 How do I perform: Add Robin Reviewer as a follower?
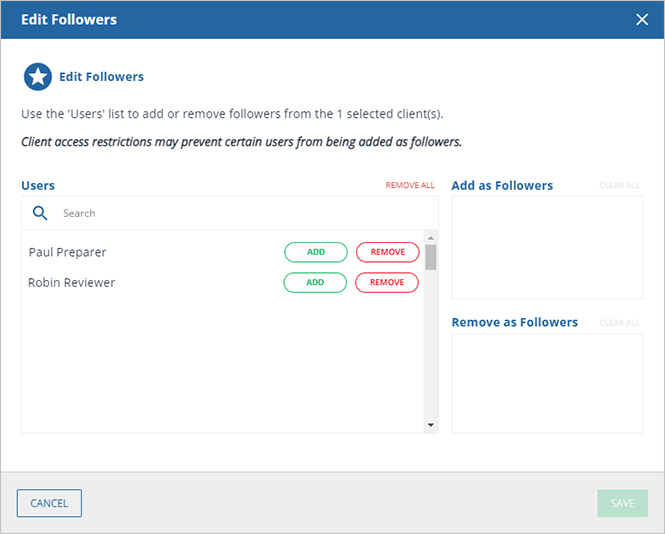(315, 282)
